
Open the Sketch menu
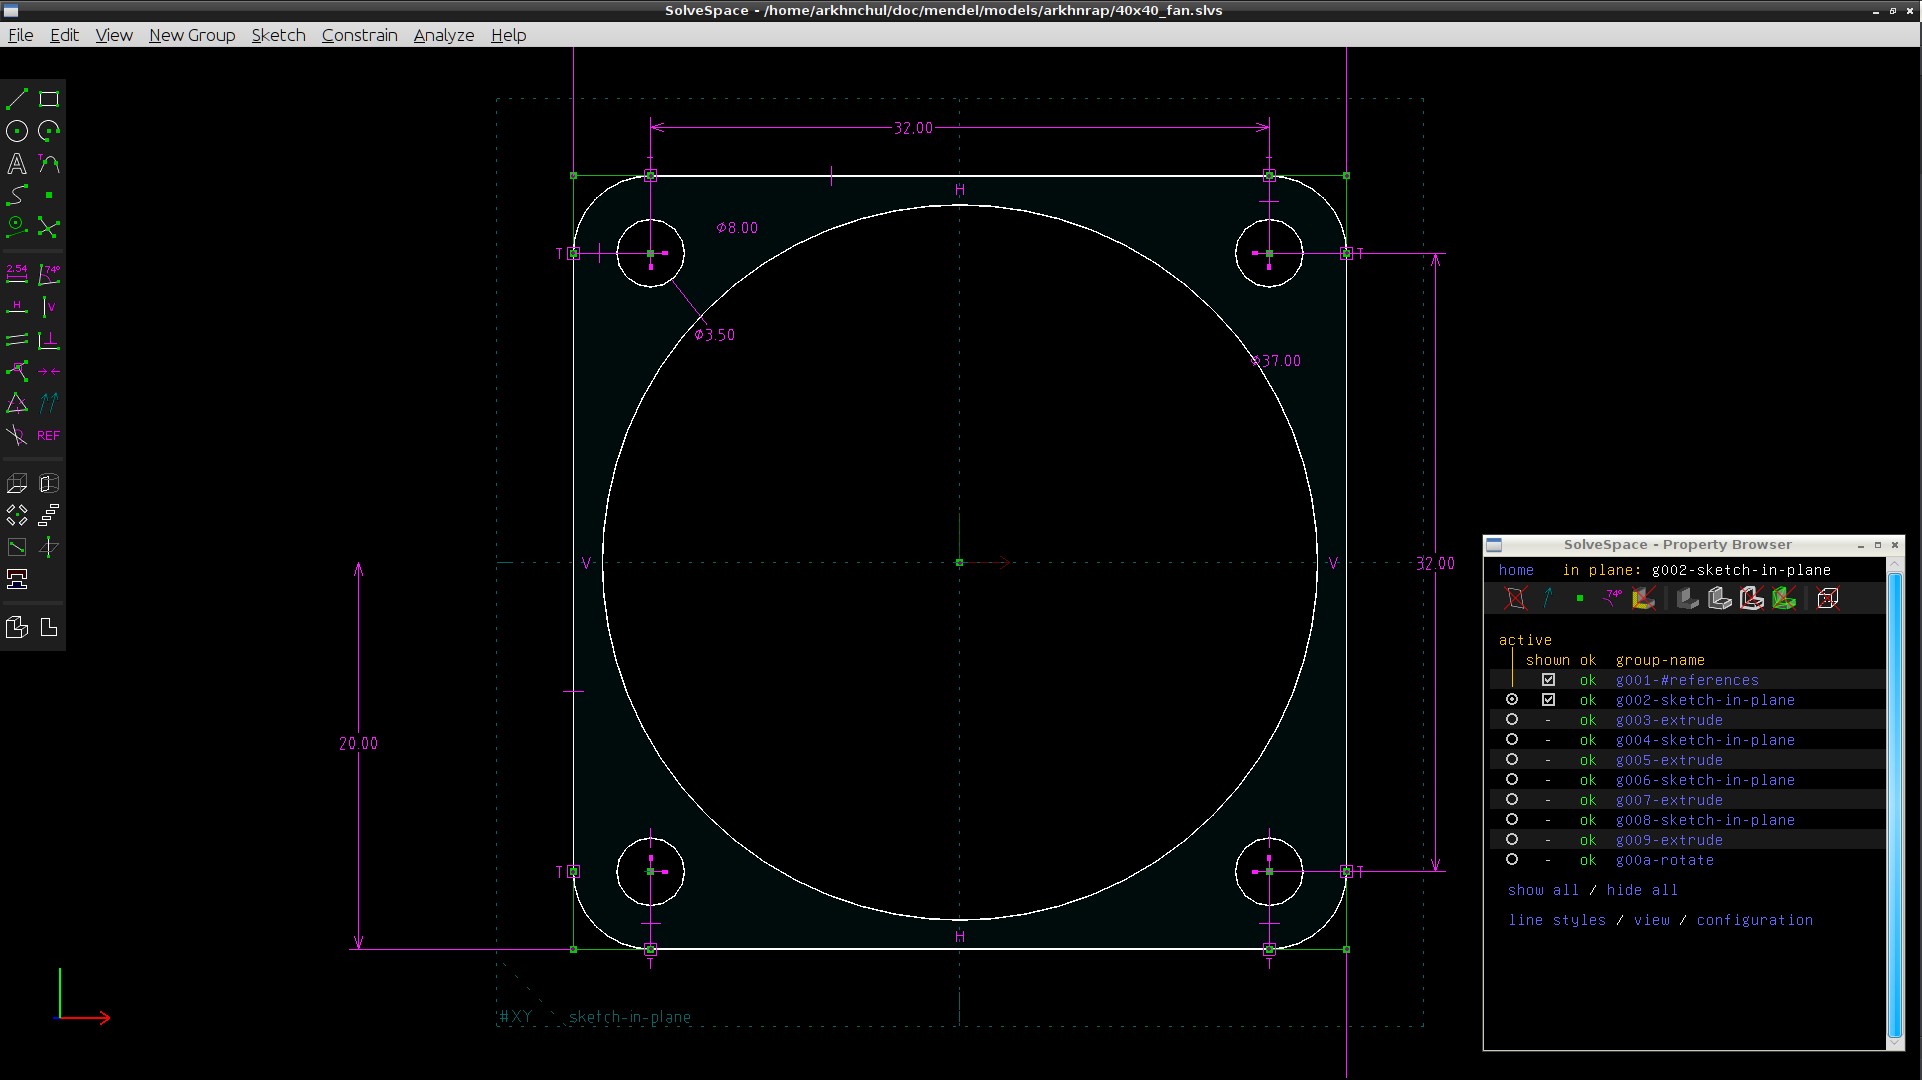coord(278,35)
